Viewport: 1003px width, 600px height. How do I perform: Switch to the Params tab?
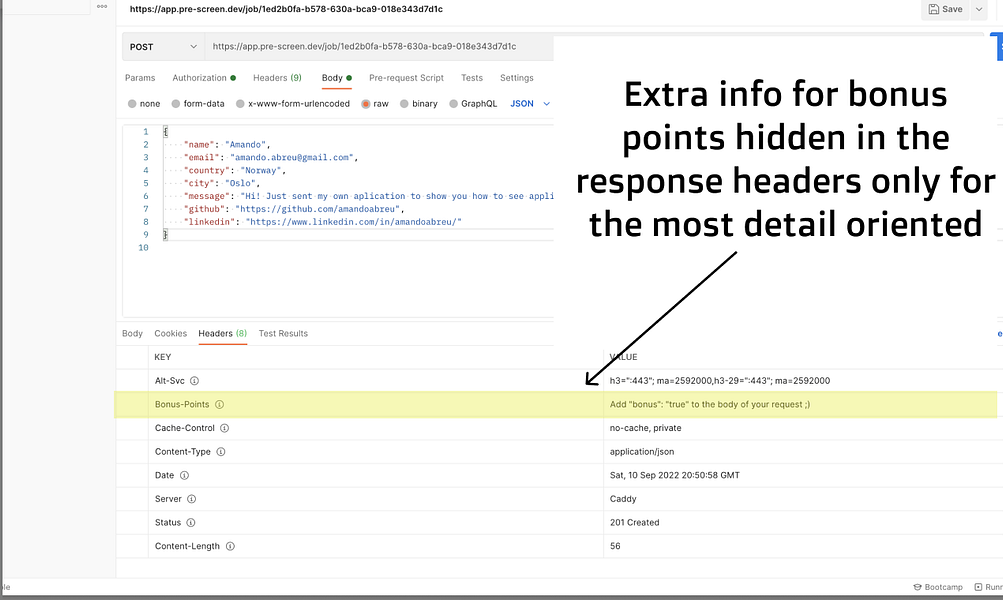[140, 78]
